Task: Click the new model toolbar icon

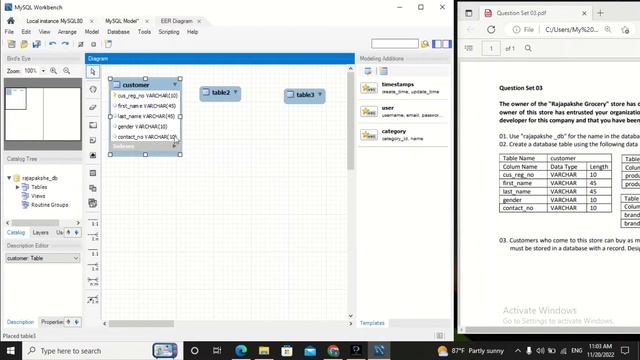Action: (x=11, y=44)
